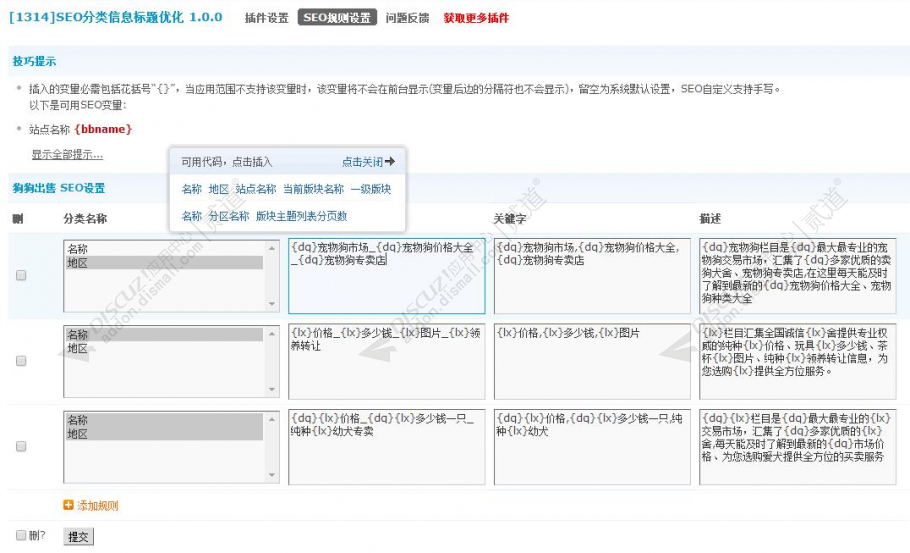Open the 问题反馈 tab
This screenshot has width=910, height=553.
pos(407,18)
